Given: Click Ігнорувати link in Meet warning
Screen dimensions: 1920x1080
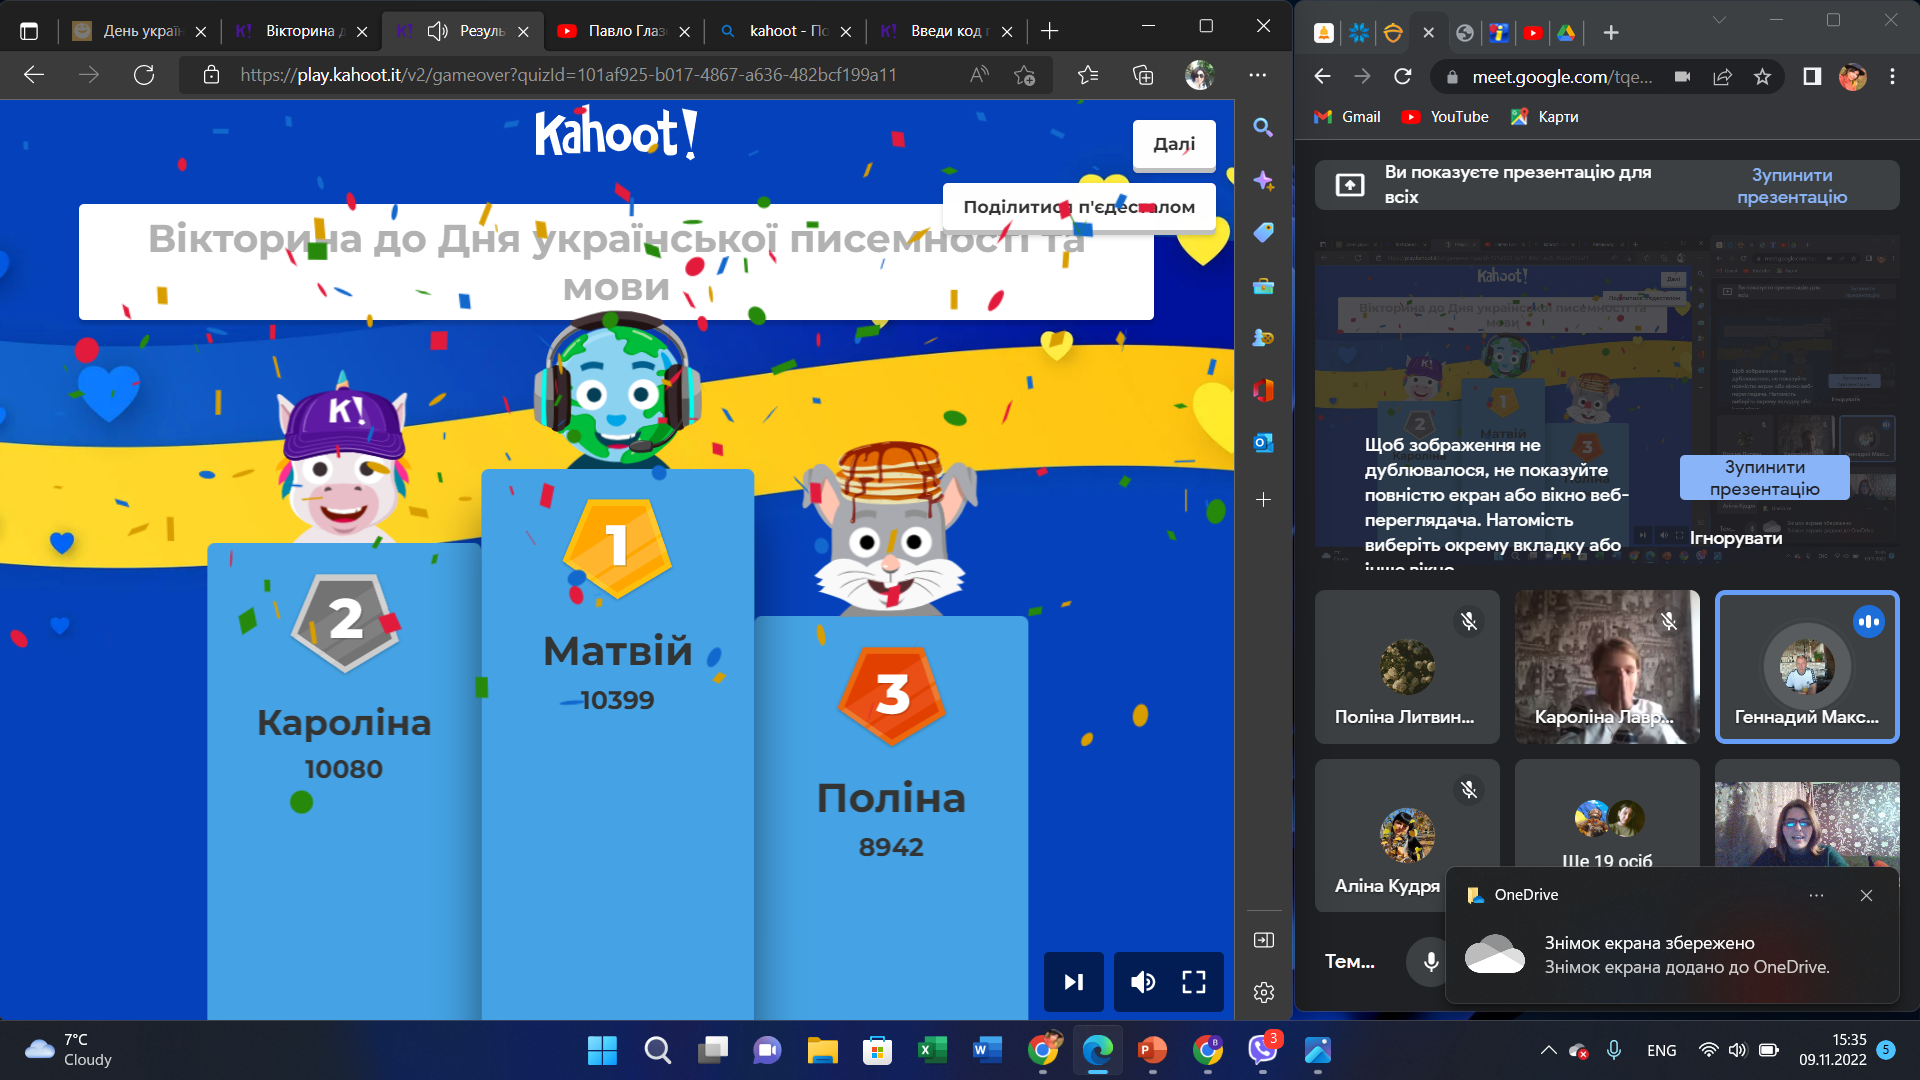Looking at the screenshot, I should [x=1736, y=538].
